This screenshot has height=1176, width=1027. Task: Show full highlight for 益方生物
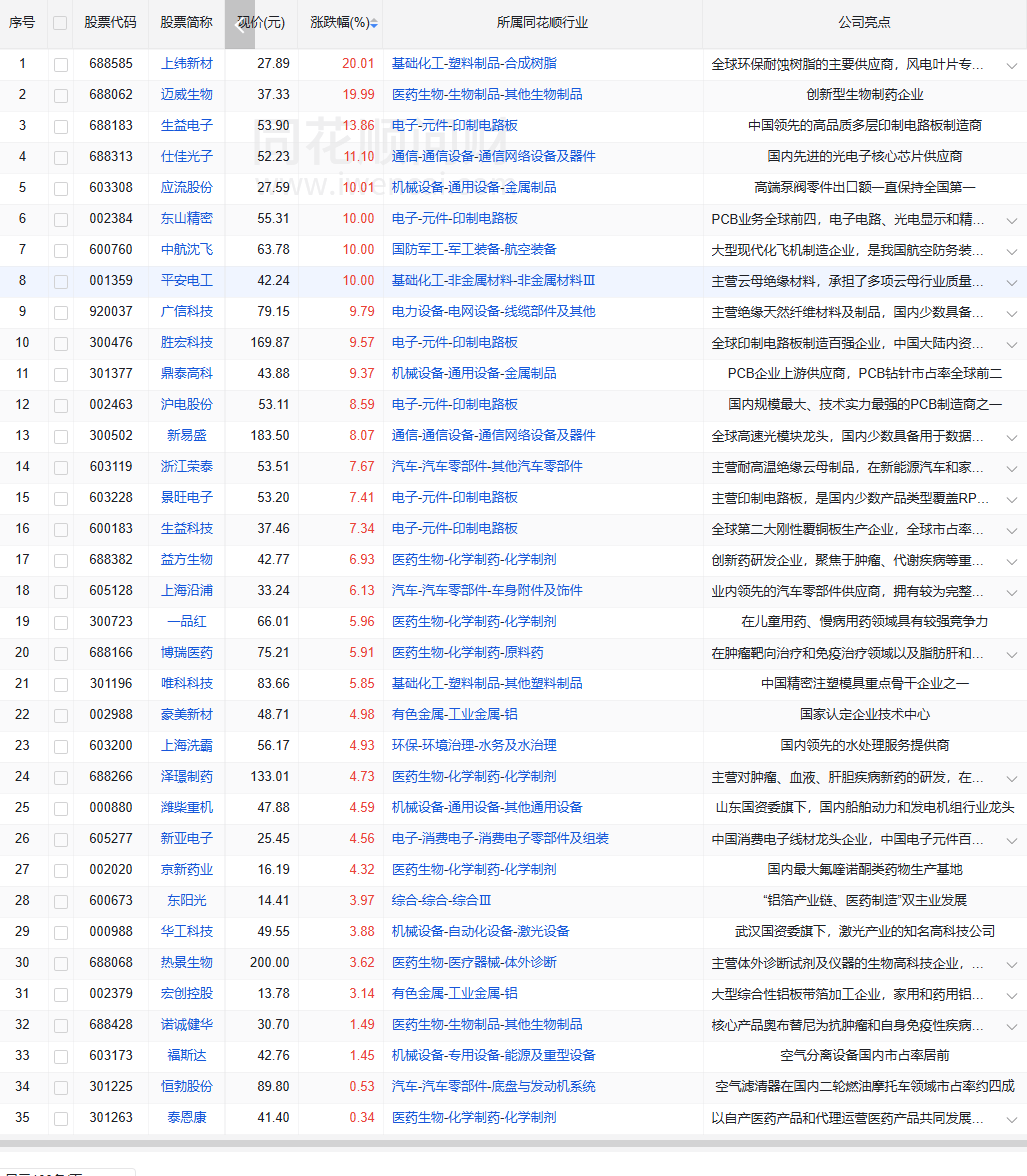(x=1012, y=561)
